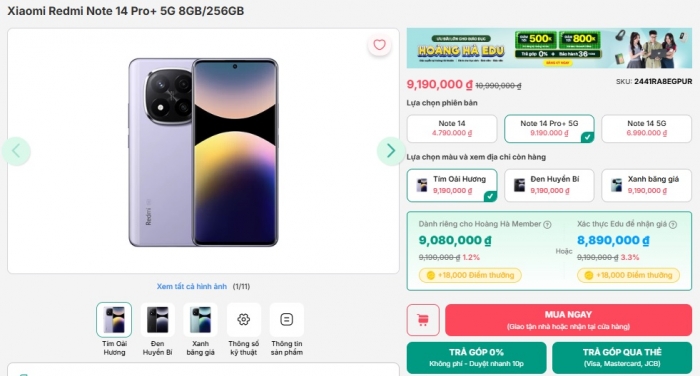The width and height of the screenshot is (700, 376).
Task: Choose the Xanh băng giá color option
Action: [x=646, y=185]
